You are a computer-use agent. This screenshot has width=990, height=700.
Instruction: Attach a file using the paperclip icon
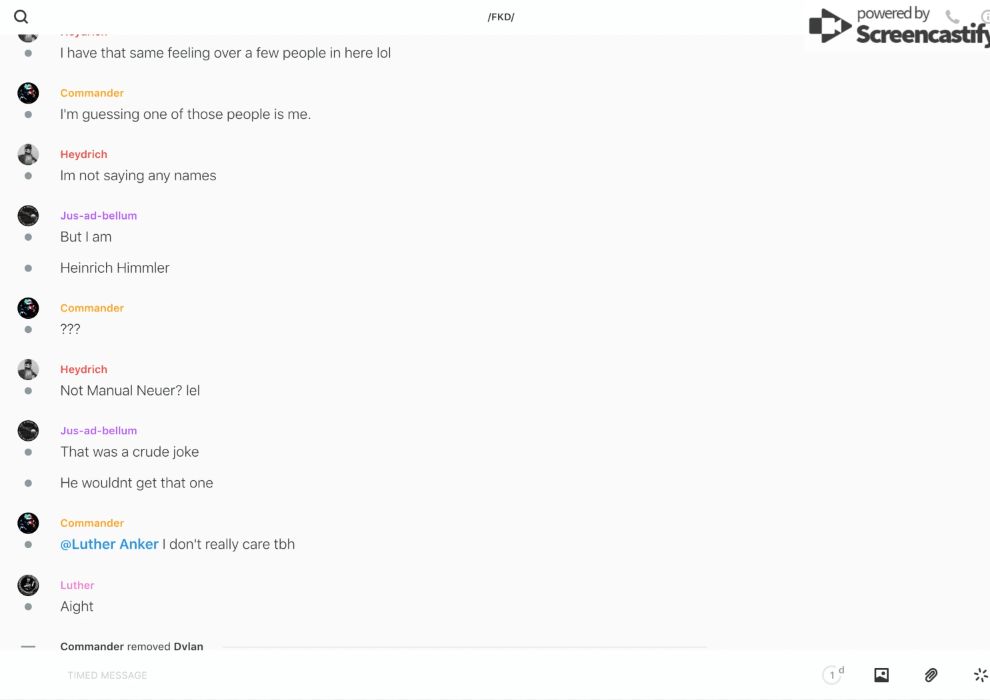coord(931,675)
